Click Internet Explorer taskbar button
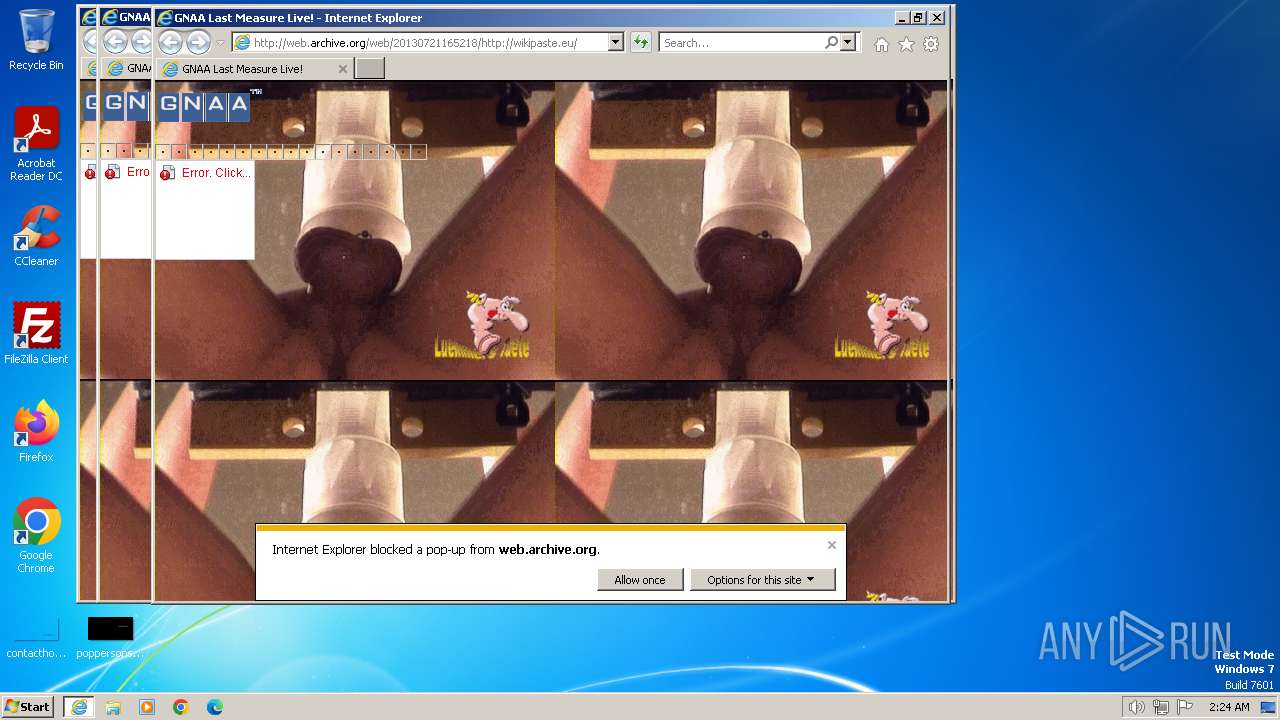The width and height of the screenshot is (1280, 720). coord(79,707)
